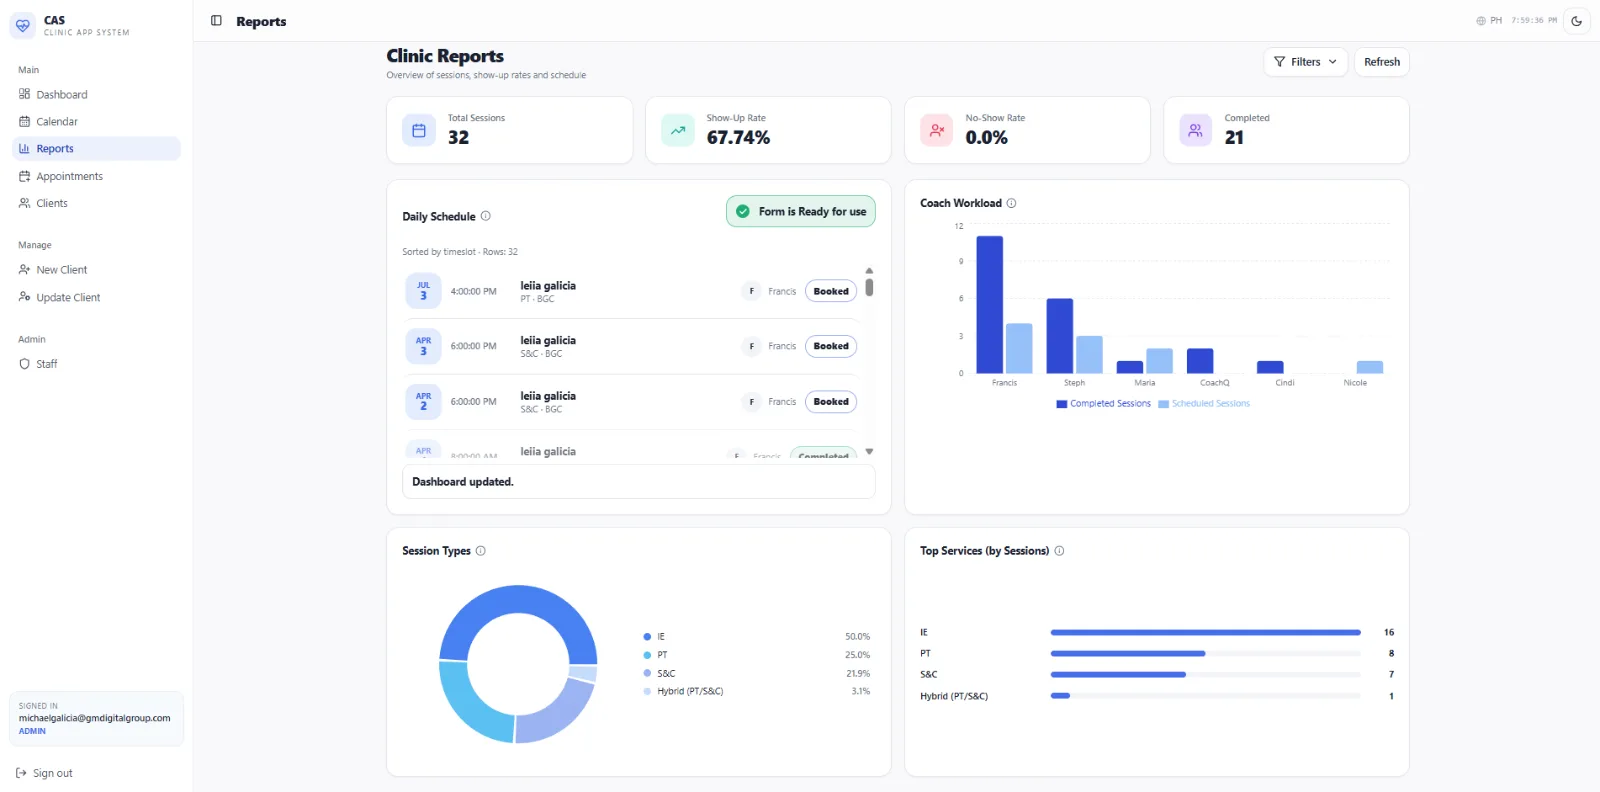This screenshot has height=792, width=1600.
Task: Click CoachQ completed sessions bar
Action: (1200, 361)
